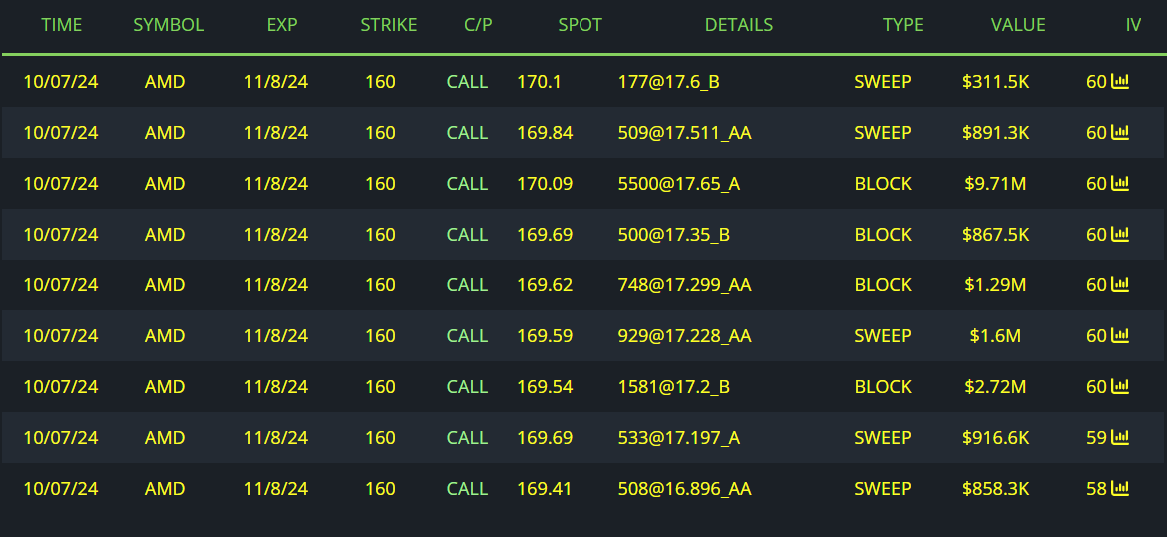Click details text 500@17.35_B
The width and height of the screenshot is (1167, 537).
674,234
